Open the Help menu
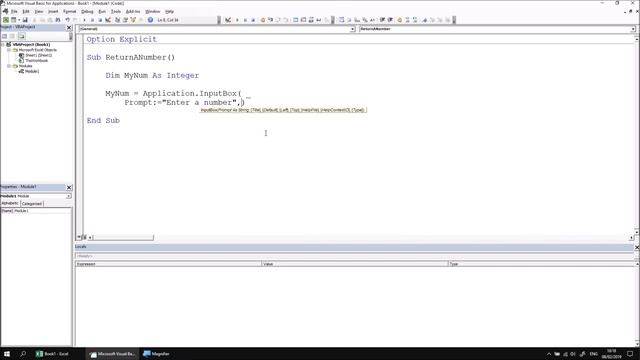This screenshot has width=640, height=360. tap(169, 11)
